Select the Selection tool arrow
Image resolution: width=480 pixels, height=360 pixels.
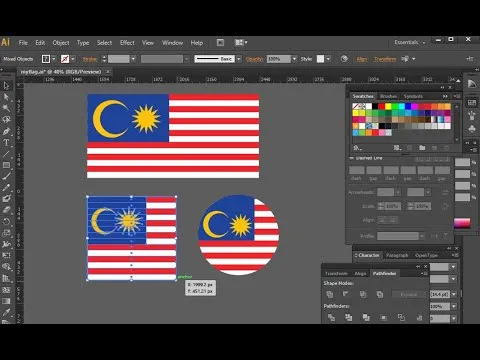click(6, 86)
